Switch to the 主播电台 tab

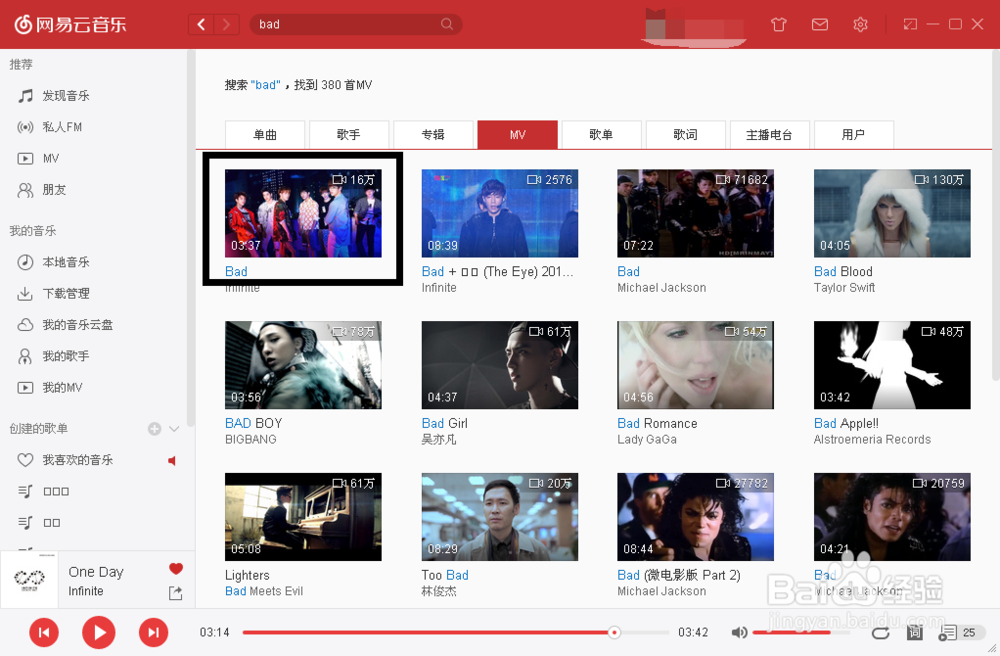tap(770, 135)
